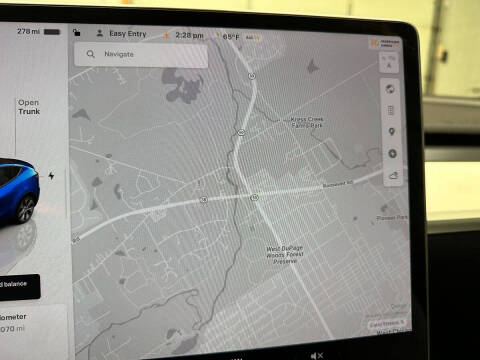Tap the orange icon left of 2:28 pm

point(166,35)
